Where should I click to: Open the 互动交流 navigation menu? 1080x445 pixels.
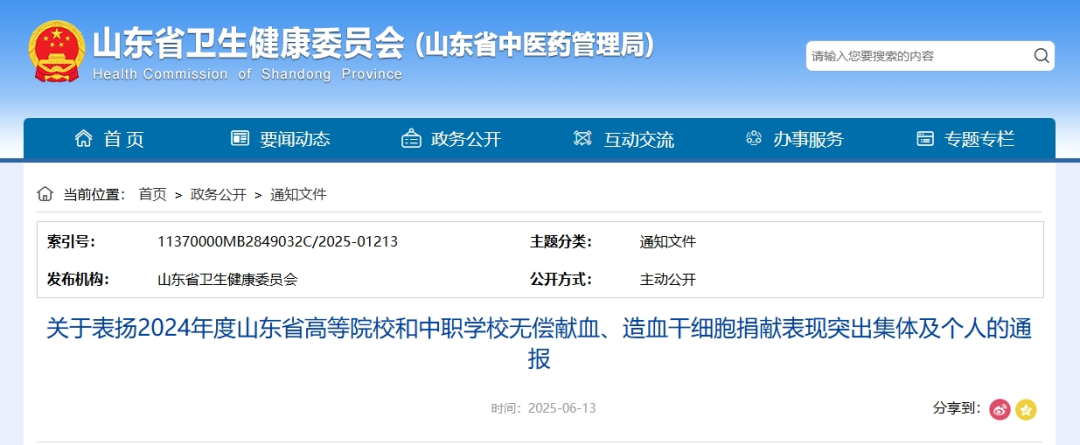(639, 139)
